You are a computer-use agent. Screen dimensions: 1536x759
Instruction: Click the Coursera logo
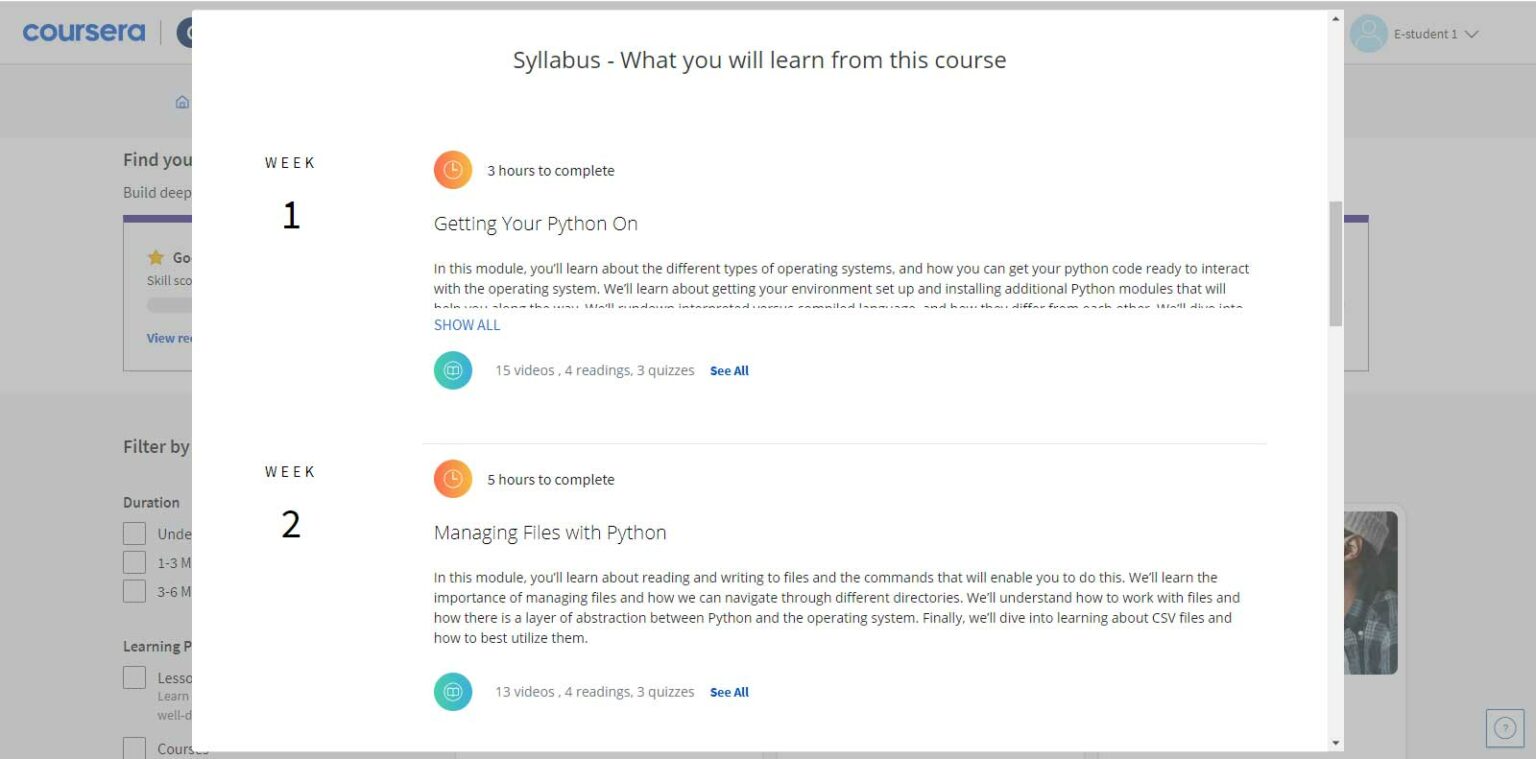(84, 32)
